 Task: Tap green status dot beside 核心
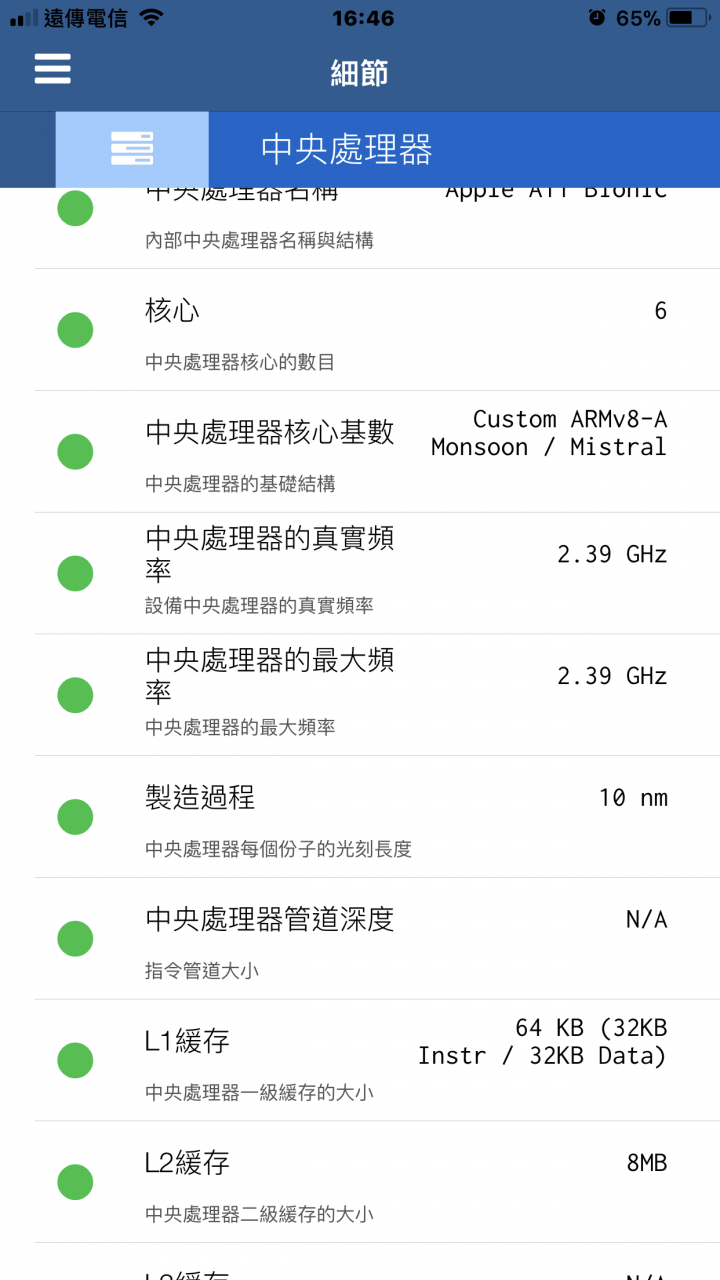[x=75, y=330]
